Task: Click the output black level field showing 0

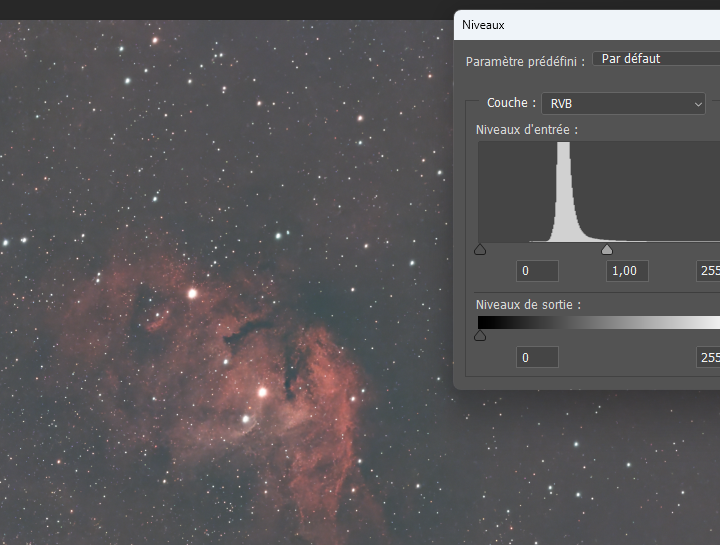Action: click(x=537, y=357)
